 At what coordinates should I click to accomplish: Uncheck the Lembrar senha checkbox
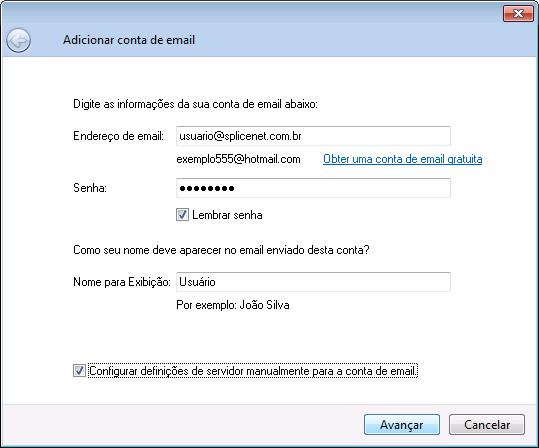(x=182, y=215)
